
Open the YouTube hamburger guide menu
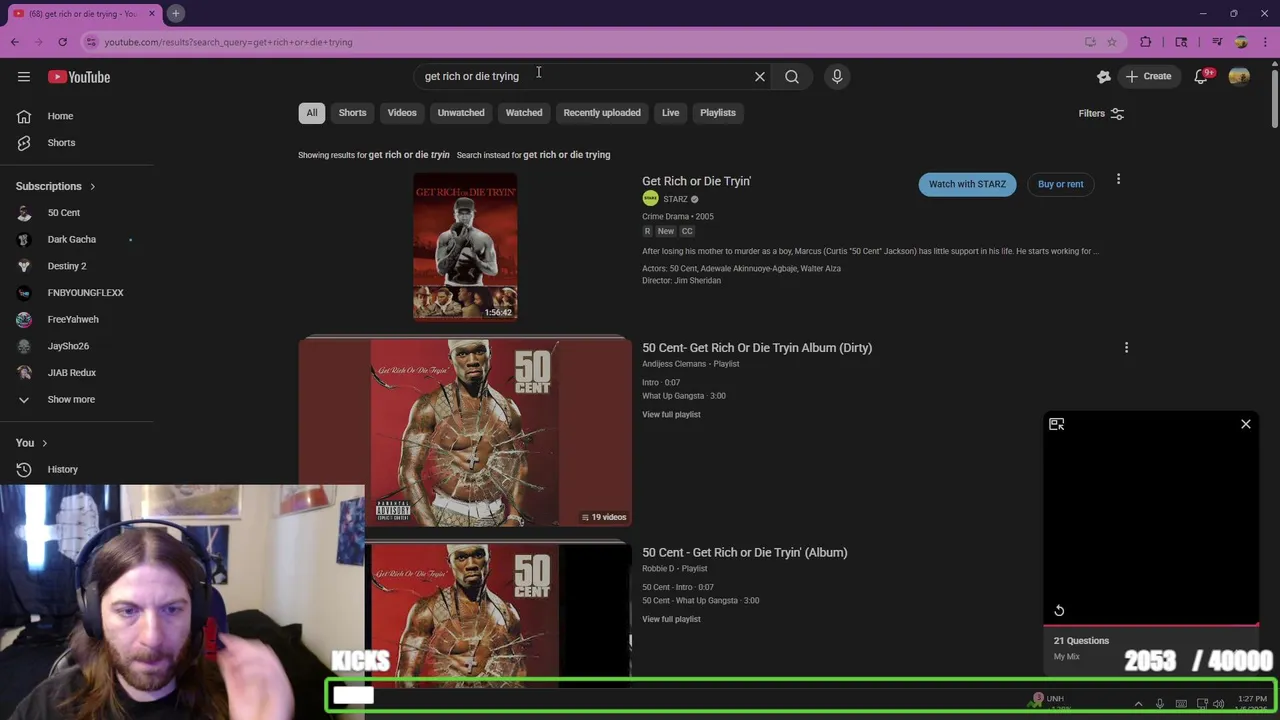tap(24, 77)
